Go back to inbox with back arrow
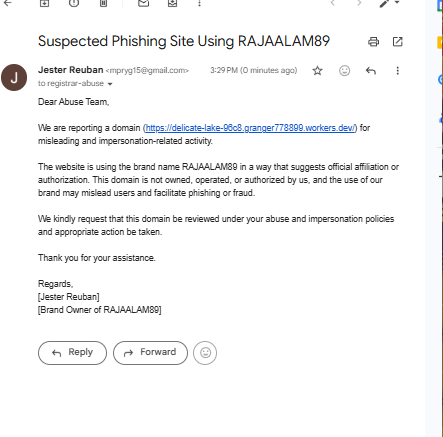Image resolution: width=443 pixels, height=437 pixels. tap(7, 3)
